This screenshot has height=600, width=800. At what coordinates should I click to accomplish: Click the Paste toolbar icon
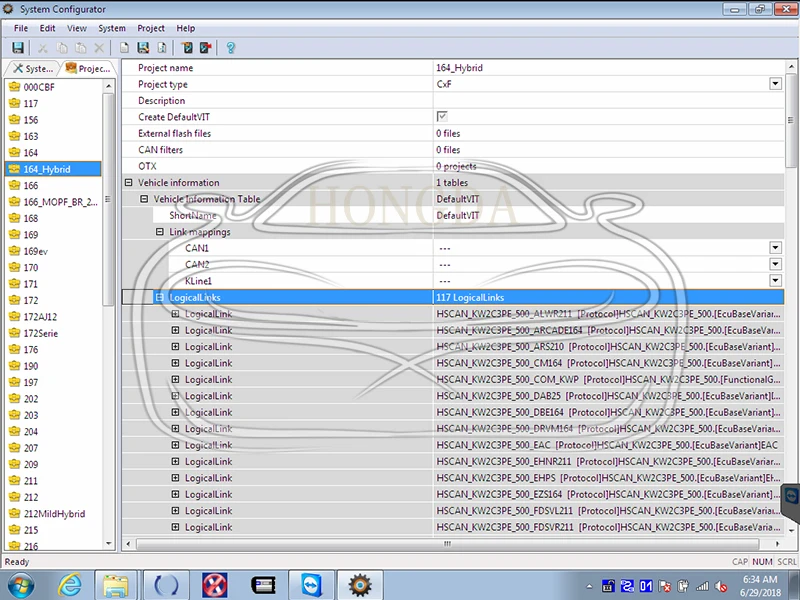click(81, 48)
